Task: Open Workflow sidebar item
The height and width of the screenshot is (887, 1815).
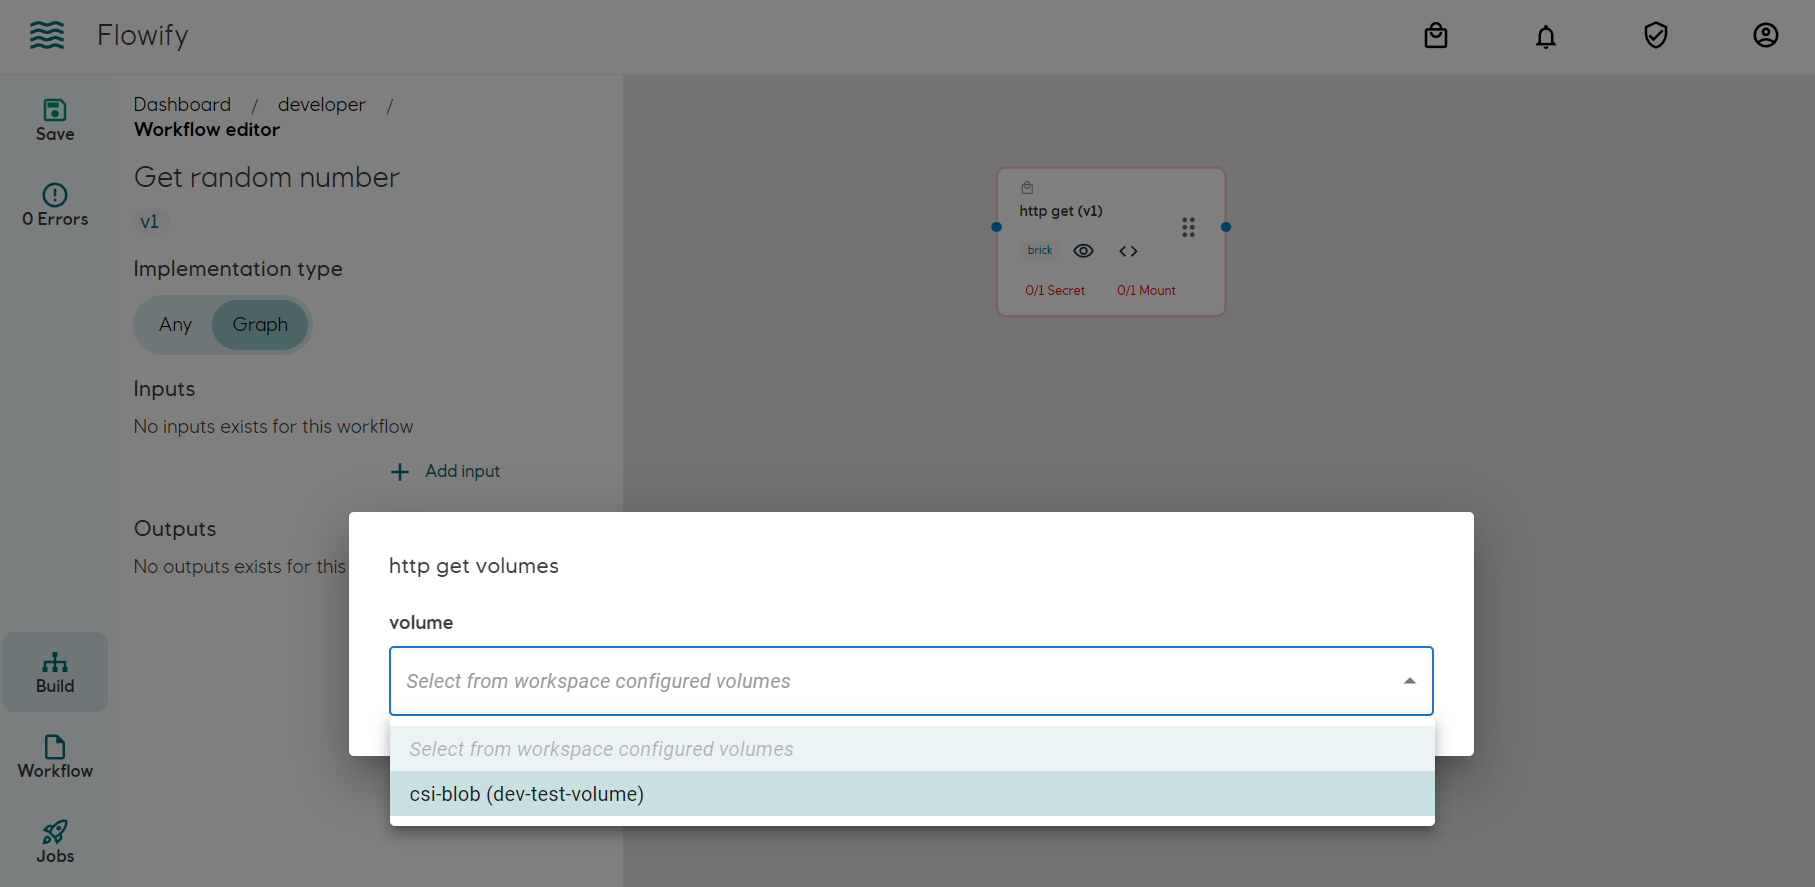Action: coord(55,757)
